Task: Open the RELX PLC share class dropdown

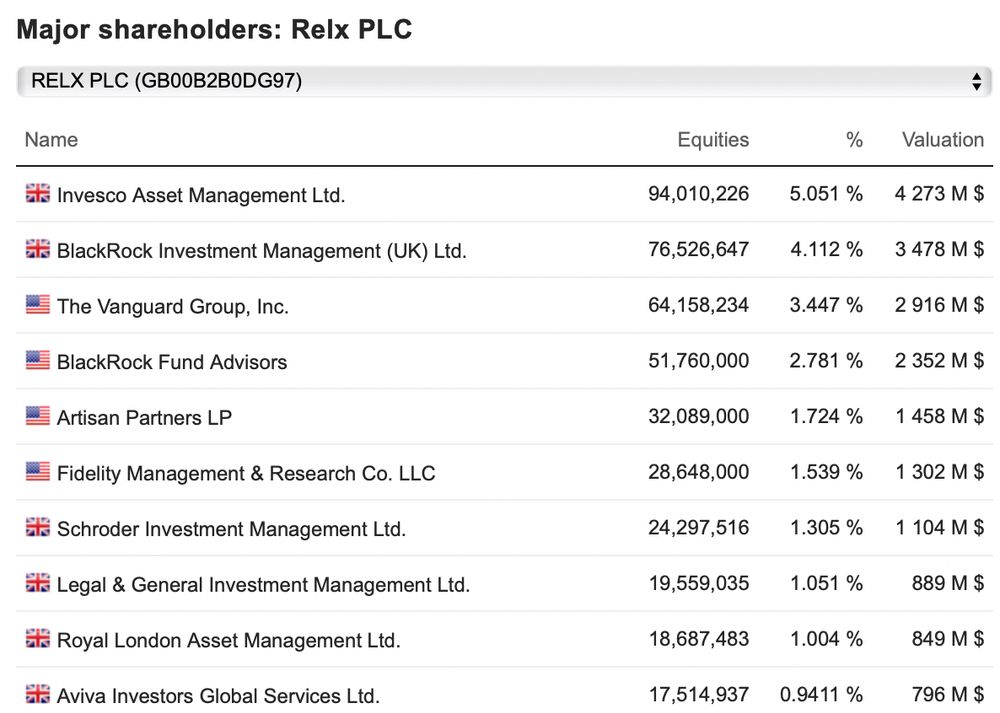Action: 500,82
